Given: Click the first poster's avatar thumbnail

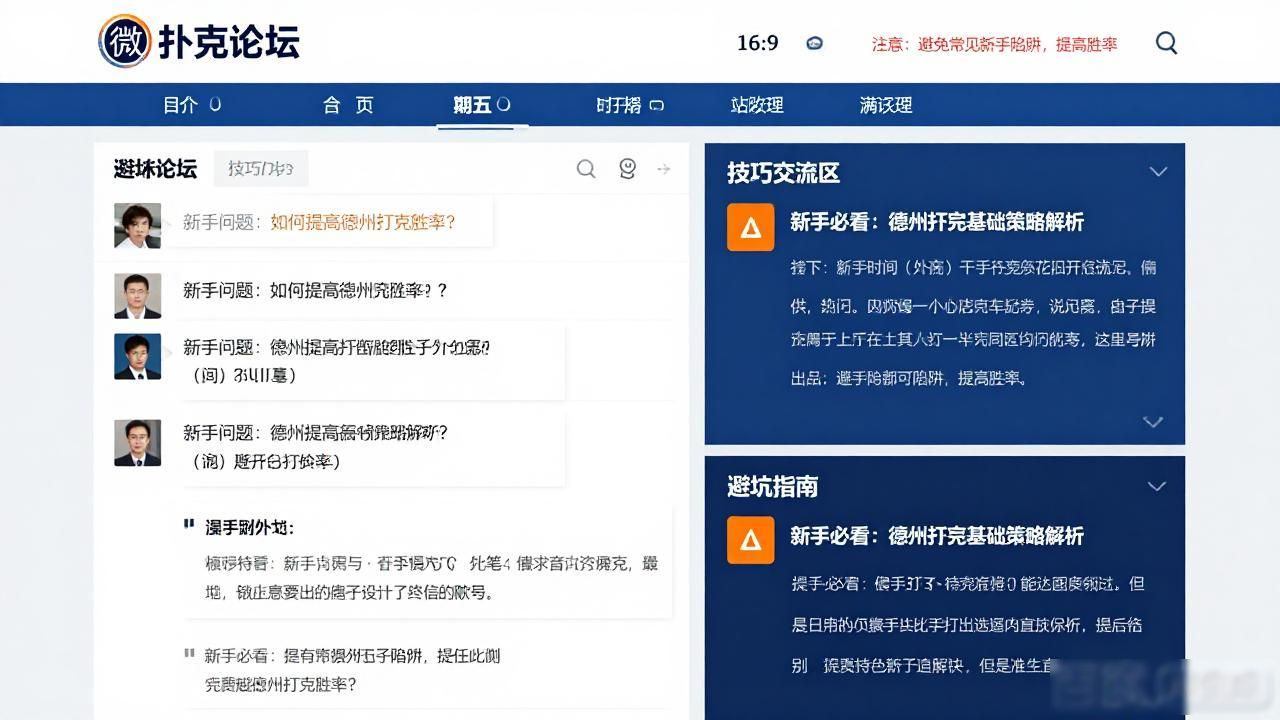Looking at the screenshot, I should pyautogui.click(x=138, y=225).
